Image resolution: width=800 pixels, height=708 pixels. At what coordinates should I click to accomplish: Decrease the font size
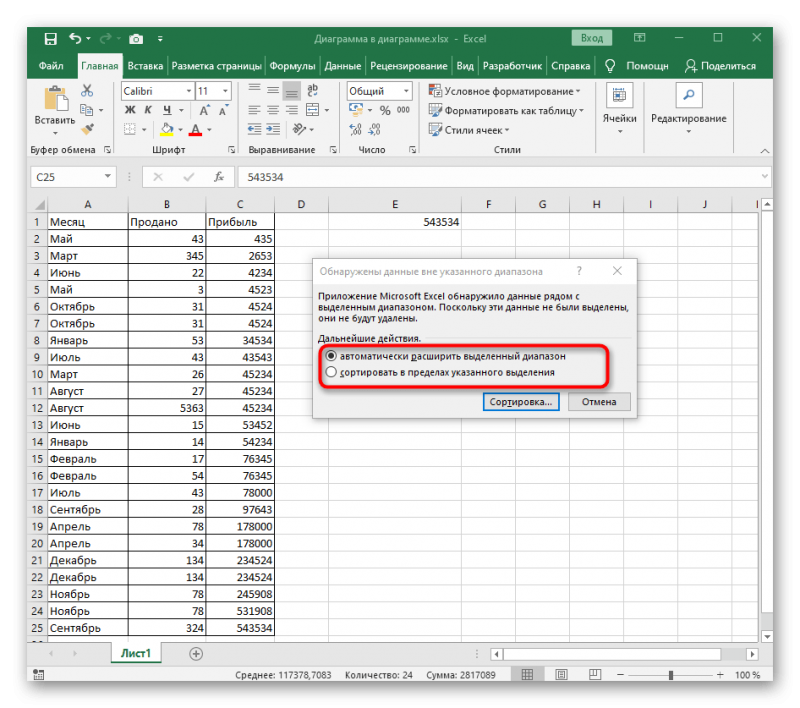pos(223,110)
